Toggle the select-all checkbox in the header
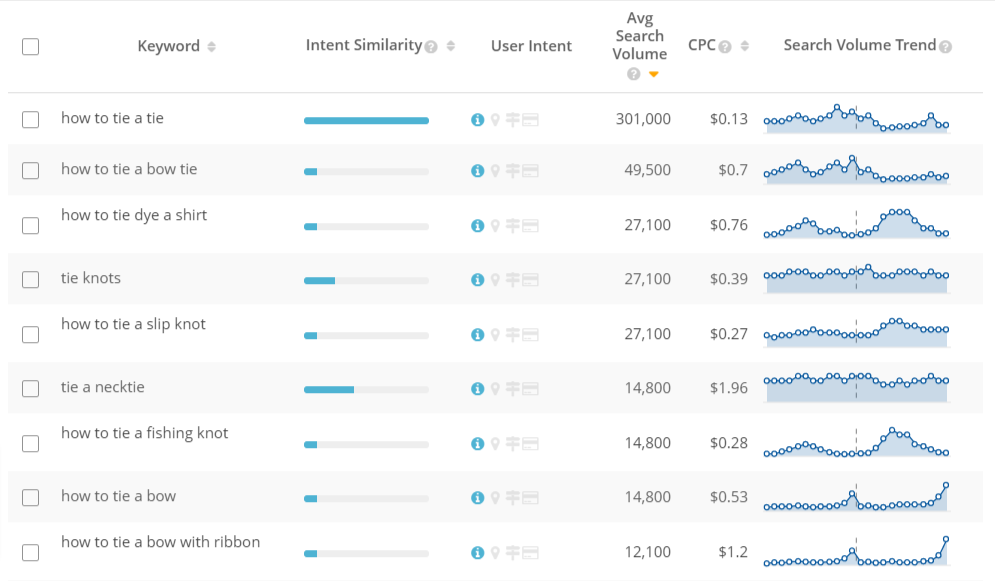The width and height of the screenshot is (995, 581). pos(30,46)
